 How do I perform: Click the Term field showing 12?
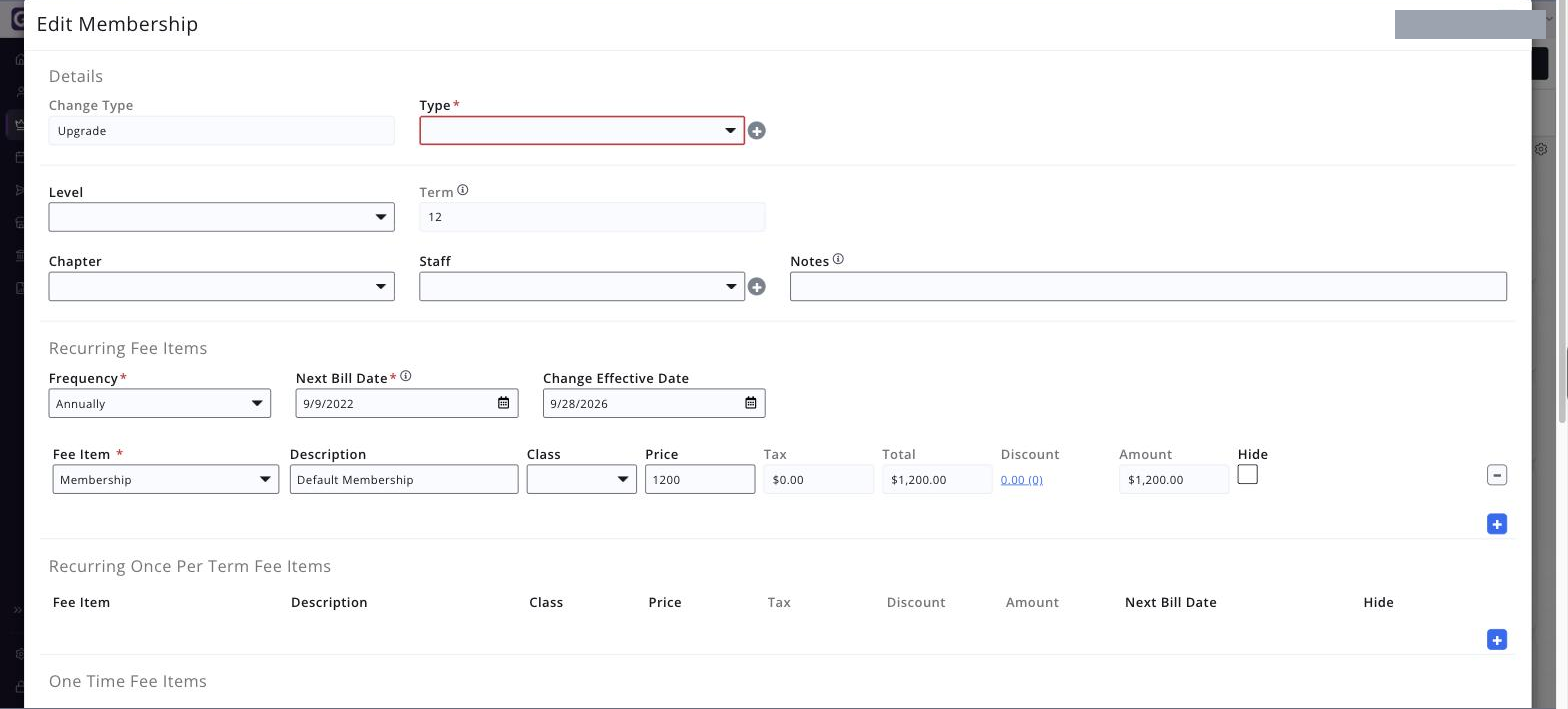[x=593, y=217]
